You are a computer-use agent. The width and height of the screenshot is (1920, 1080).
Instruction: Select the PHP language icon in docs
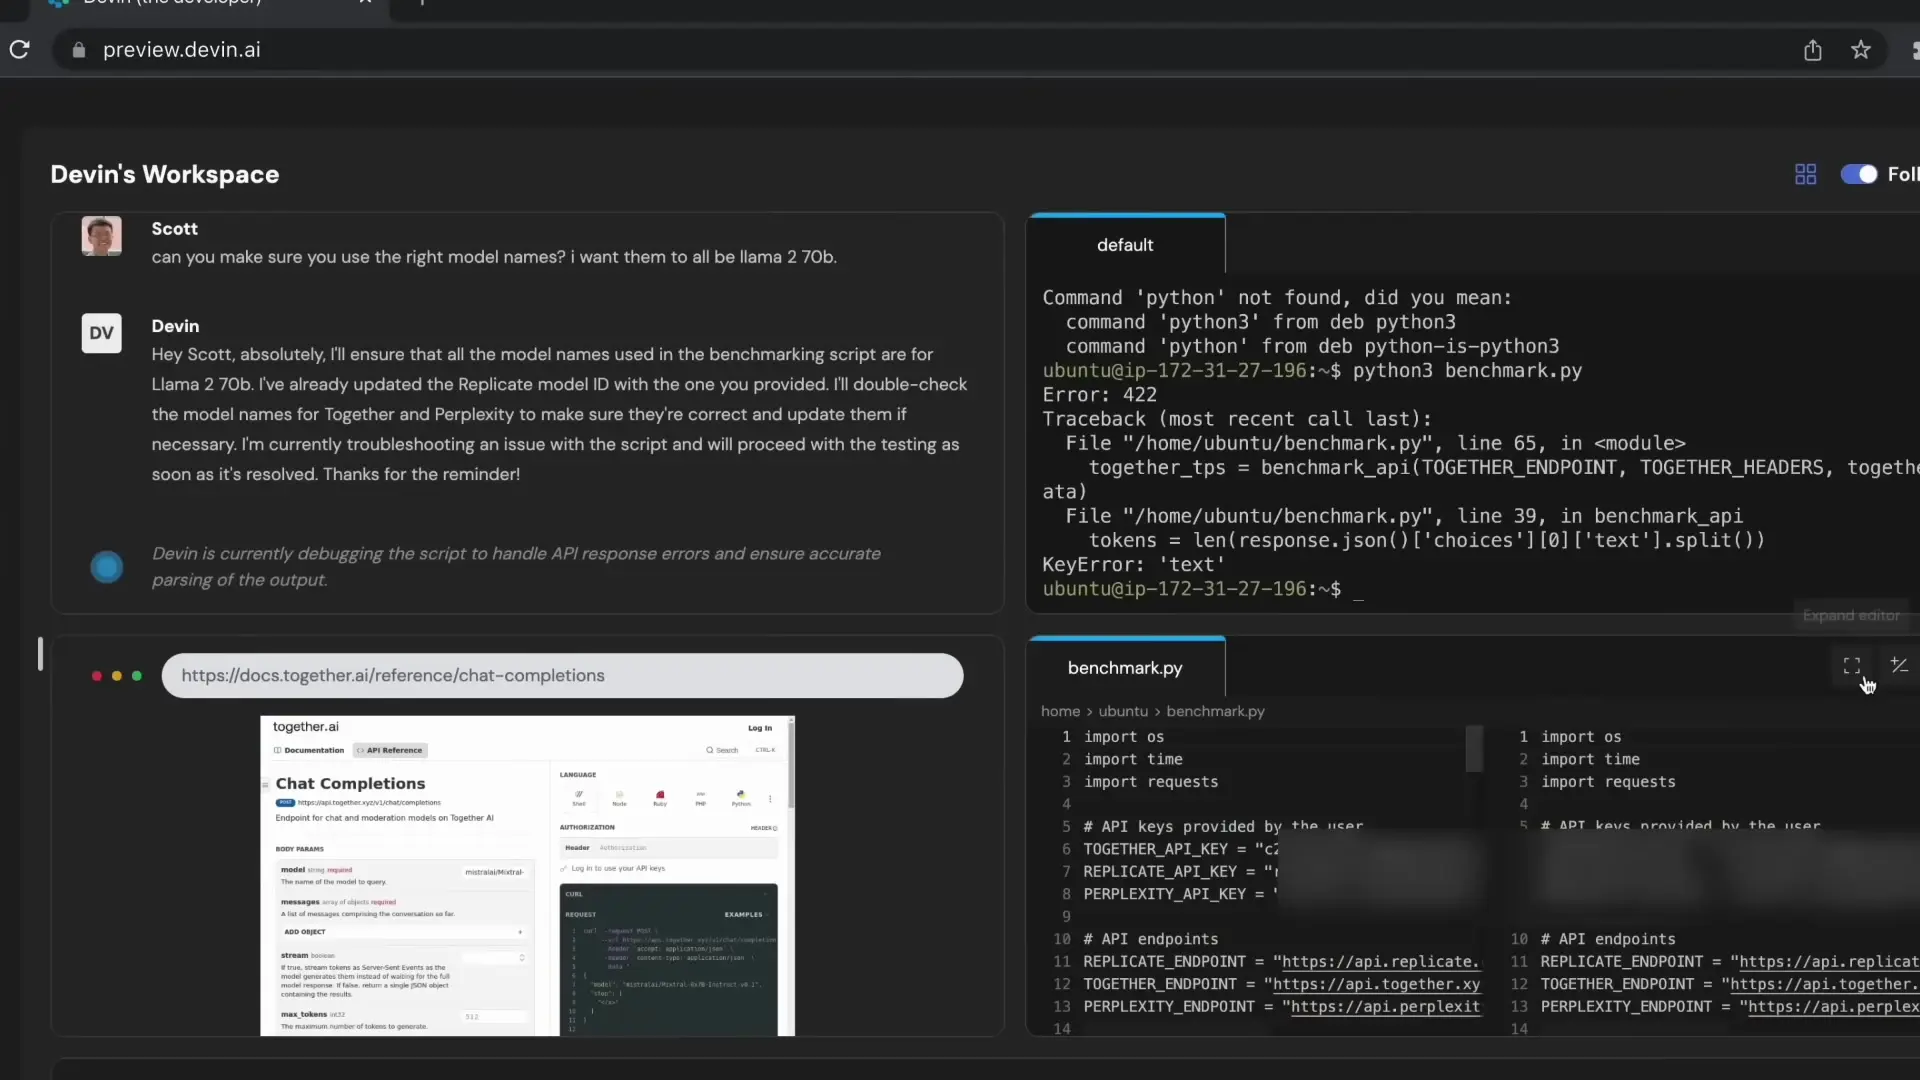pyautogui.click(x=700, y=798)
